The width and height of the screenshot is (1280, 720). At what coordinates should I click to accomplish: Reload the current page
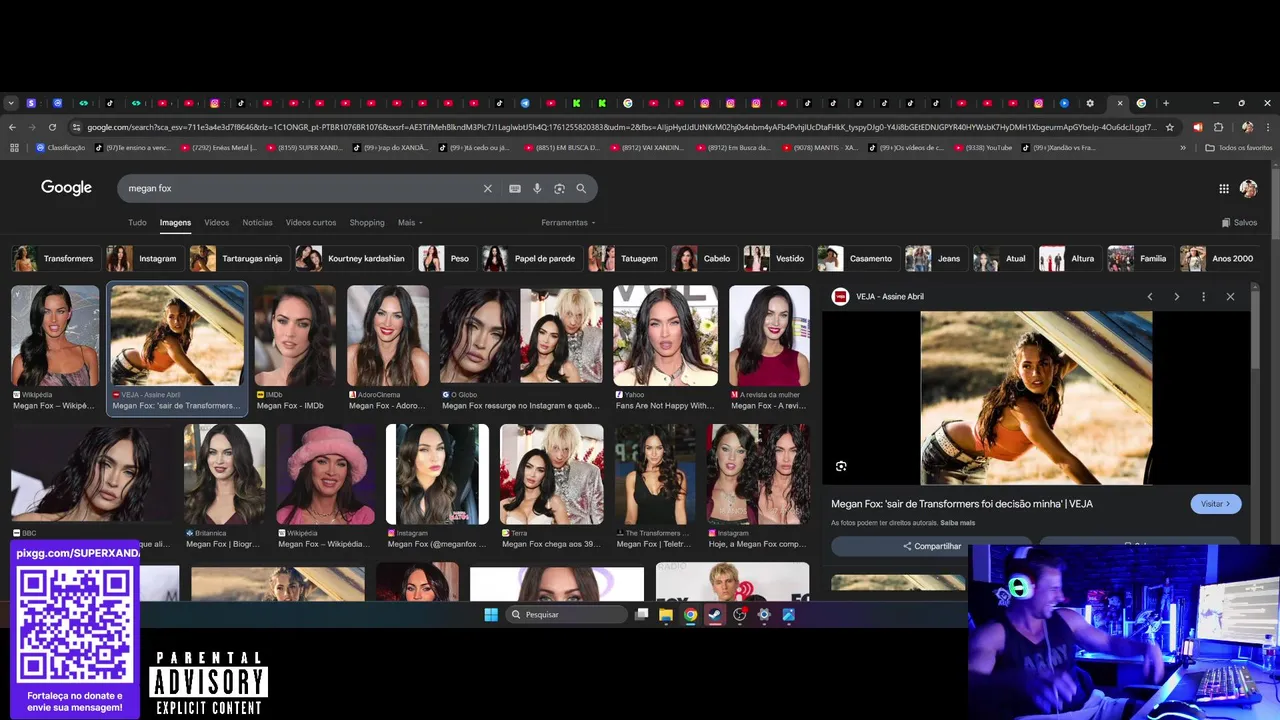pos(52,127)
